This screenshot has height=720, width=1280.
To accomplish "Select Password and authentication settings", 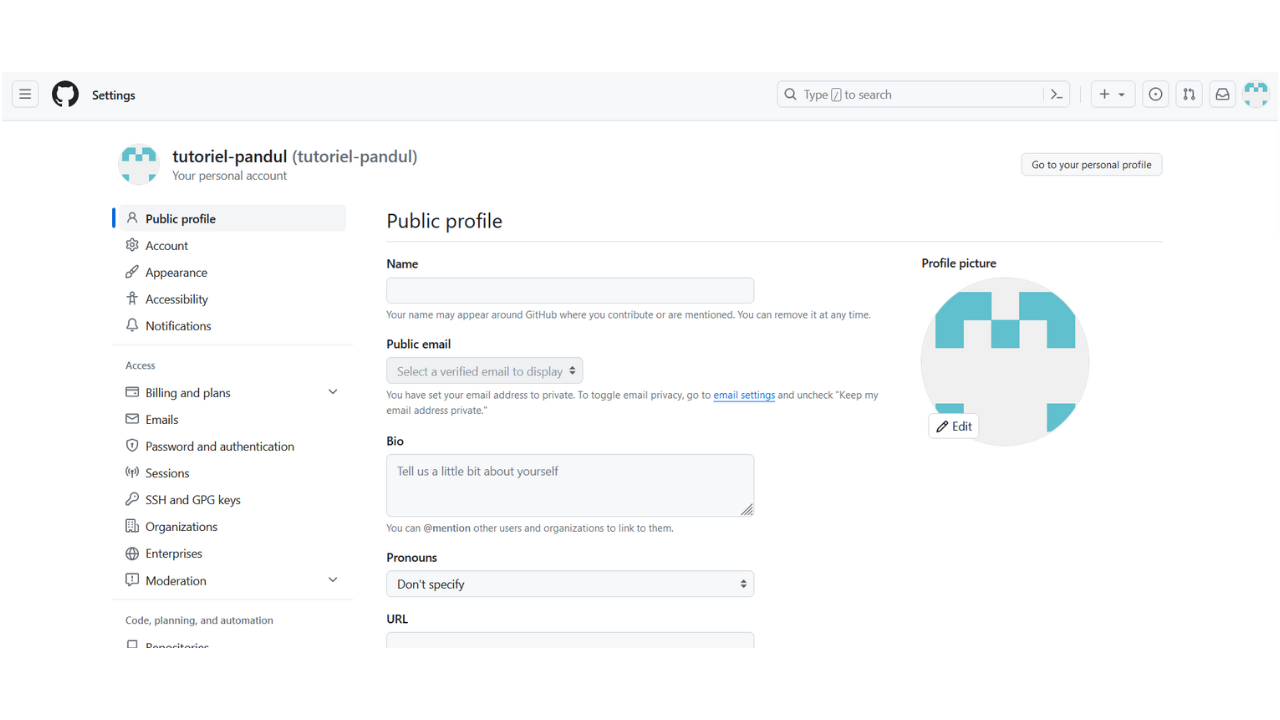I will 220,445.
